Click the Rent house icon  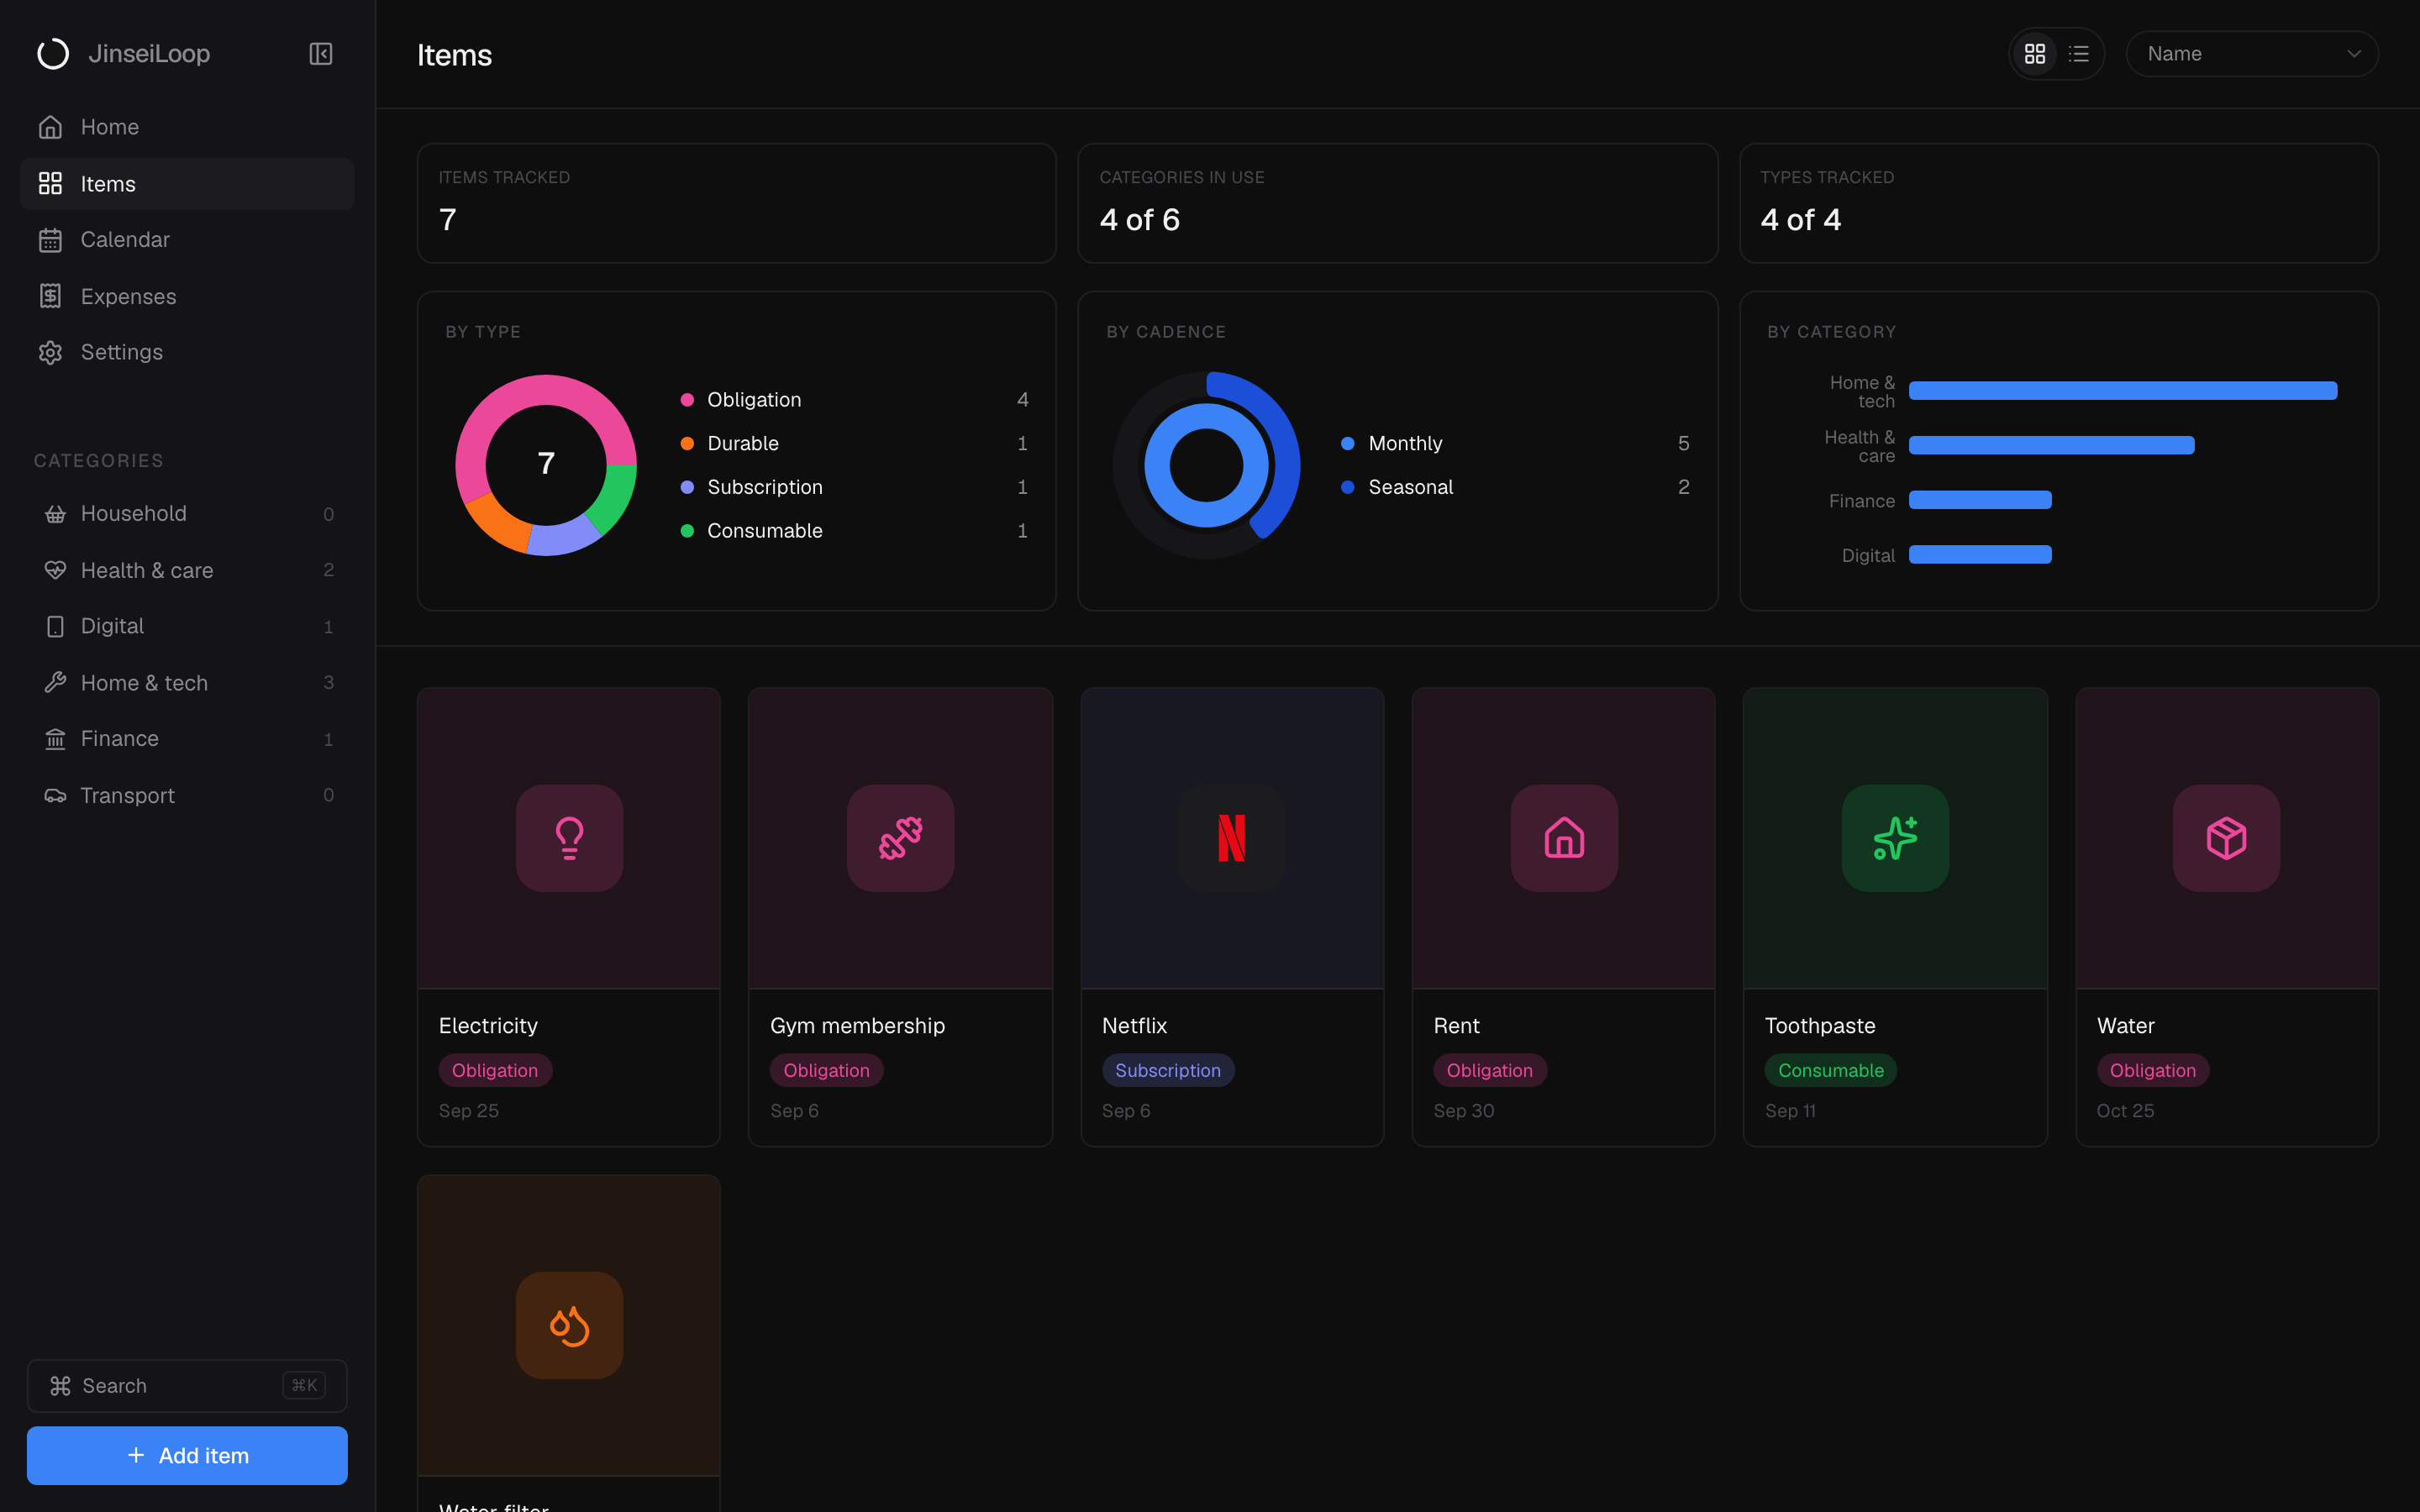click(1564, 838)
